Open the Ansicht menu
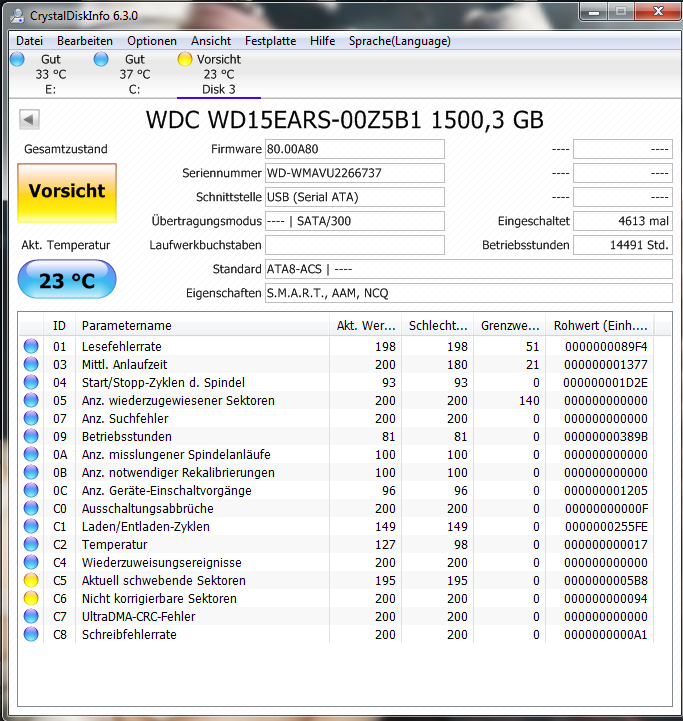This screenshot has width=683, height=721. (211, 41)
